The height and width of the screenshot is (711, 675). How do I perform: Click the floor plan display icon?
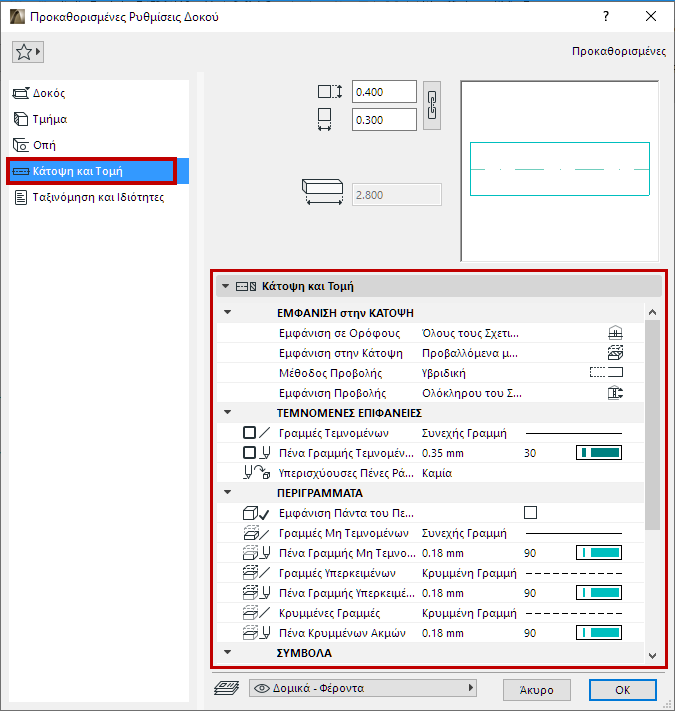(x=615, y=353)
